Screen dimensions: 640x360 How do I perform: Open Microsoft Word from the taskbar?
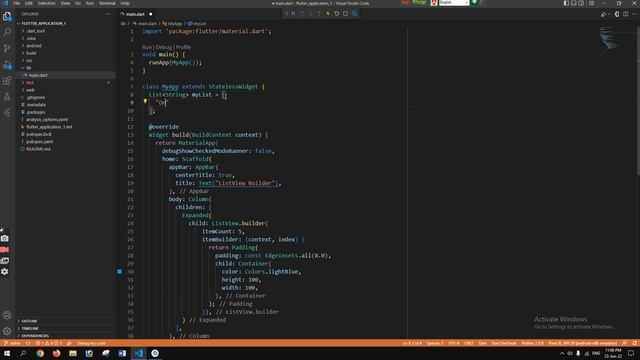(122, 353)
